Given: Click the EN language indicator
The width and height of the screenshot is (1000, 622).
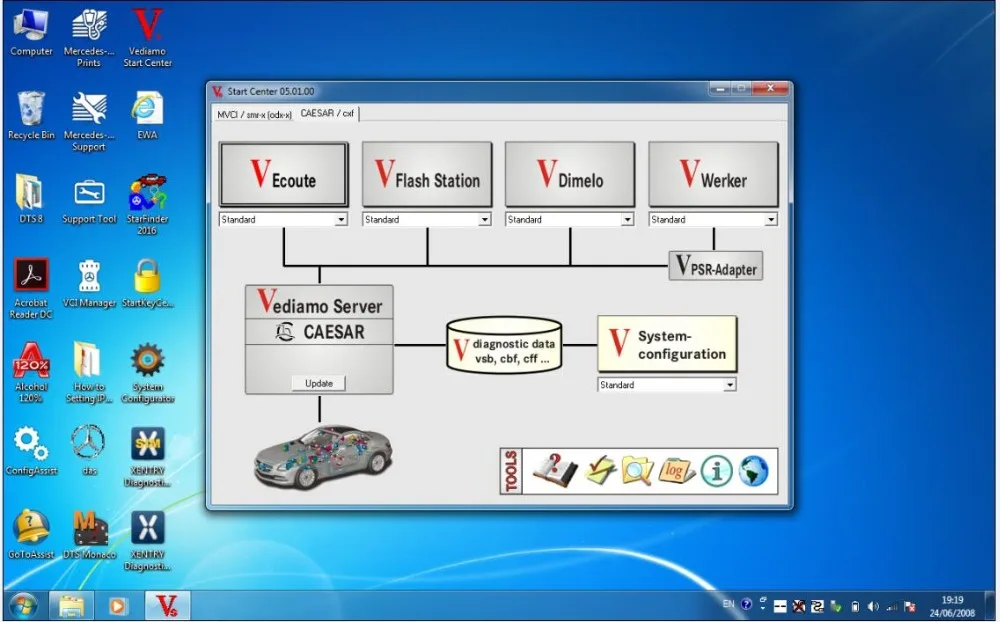Looking at the screenshot, I should pos(728,603).
